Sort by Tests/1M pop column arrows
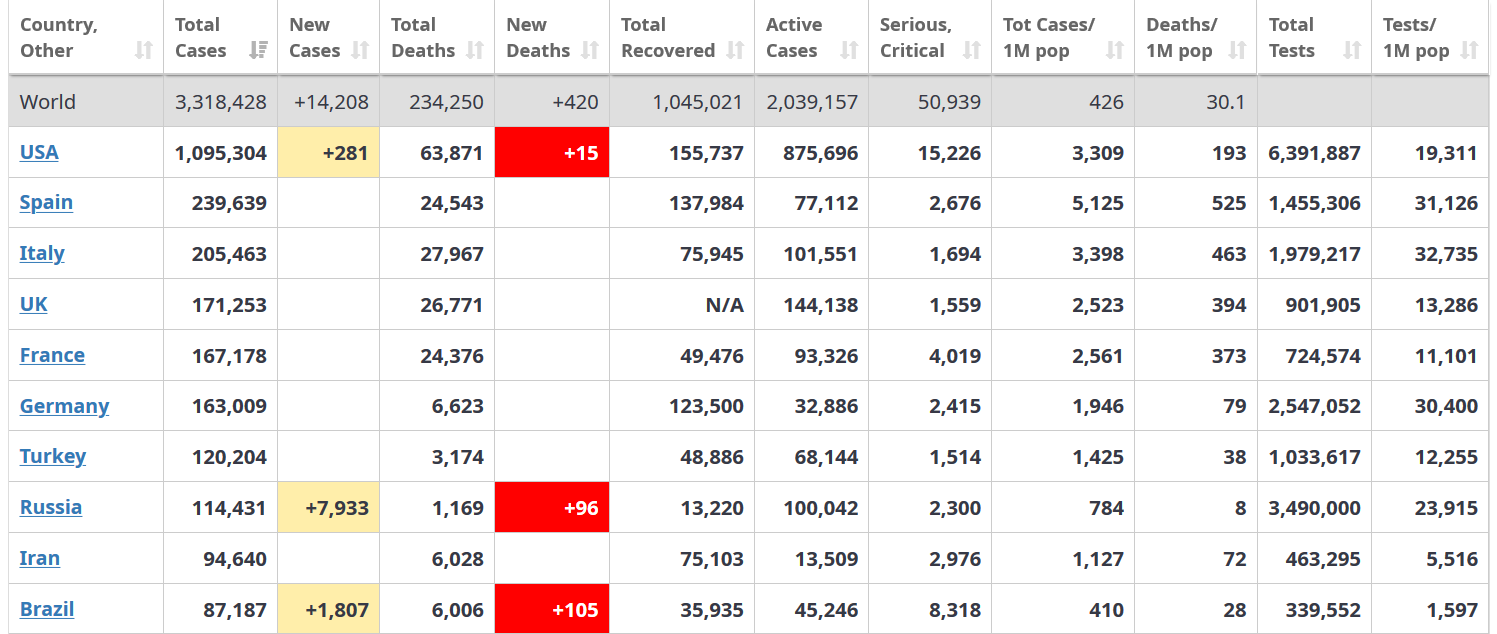The height and width of the screenshot is (634, 1497). (x=1469, y=51)
